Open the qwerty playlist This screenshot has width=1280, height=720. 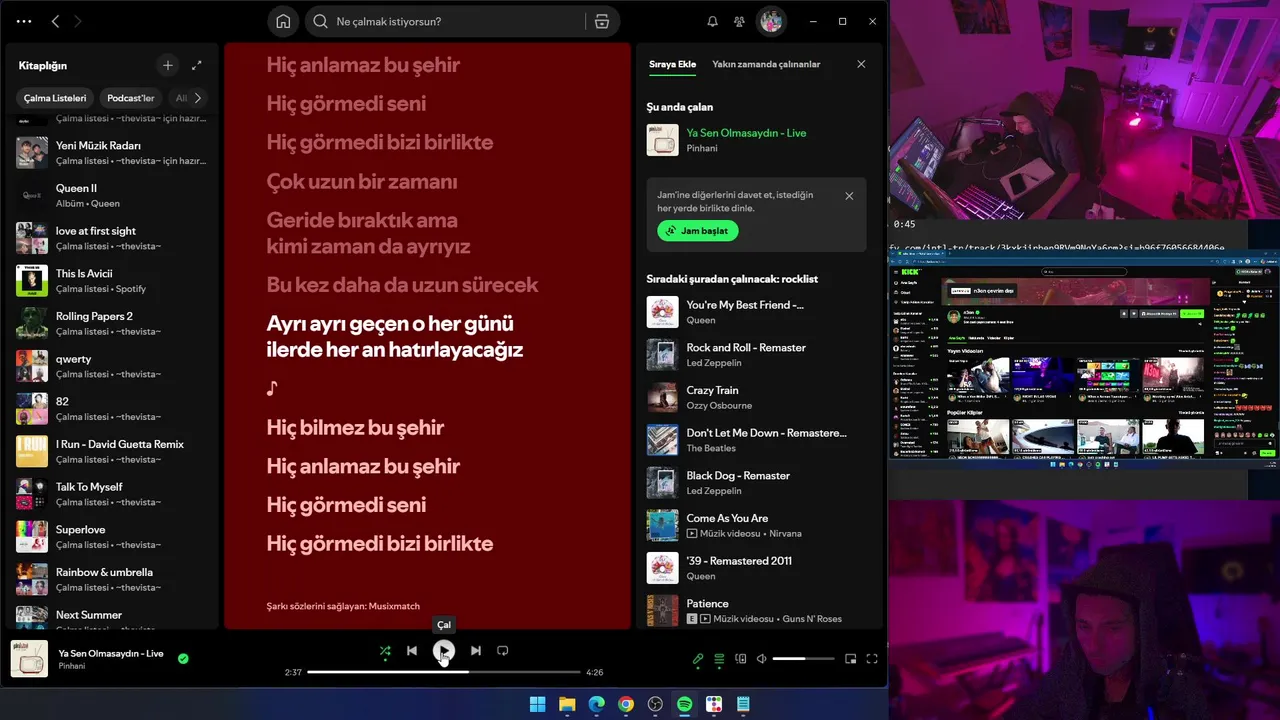(x=112, y=366)
